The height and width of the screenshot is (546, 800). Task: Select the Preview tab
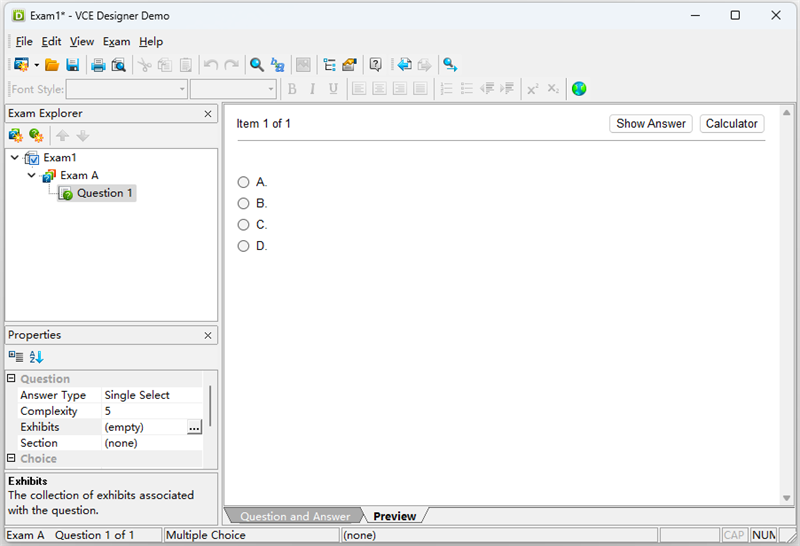(x=394, y=516)
